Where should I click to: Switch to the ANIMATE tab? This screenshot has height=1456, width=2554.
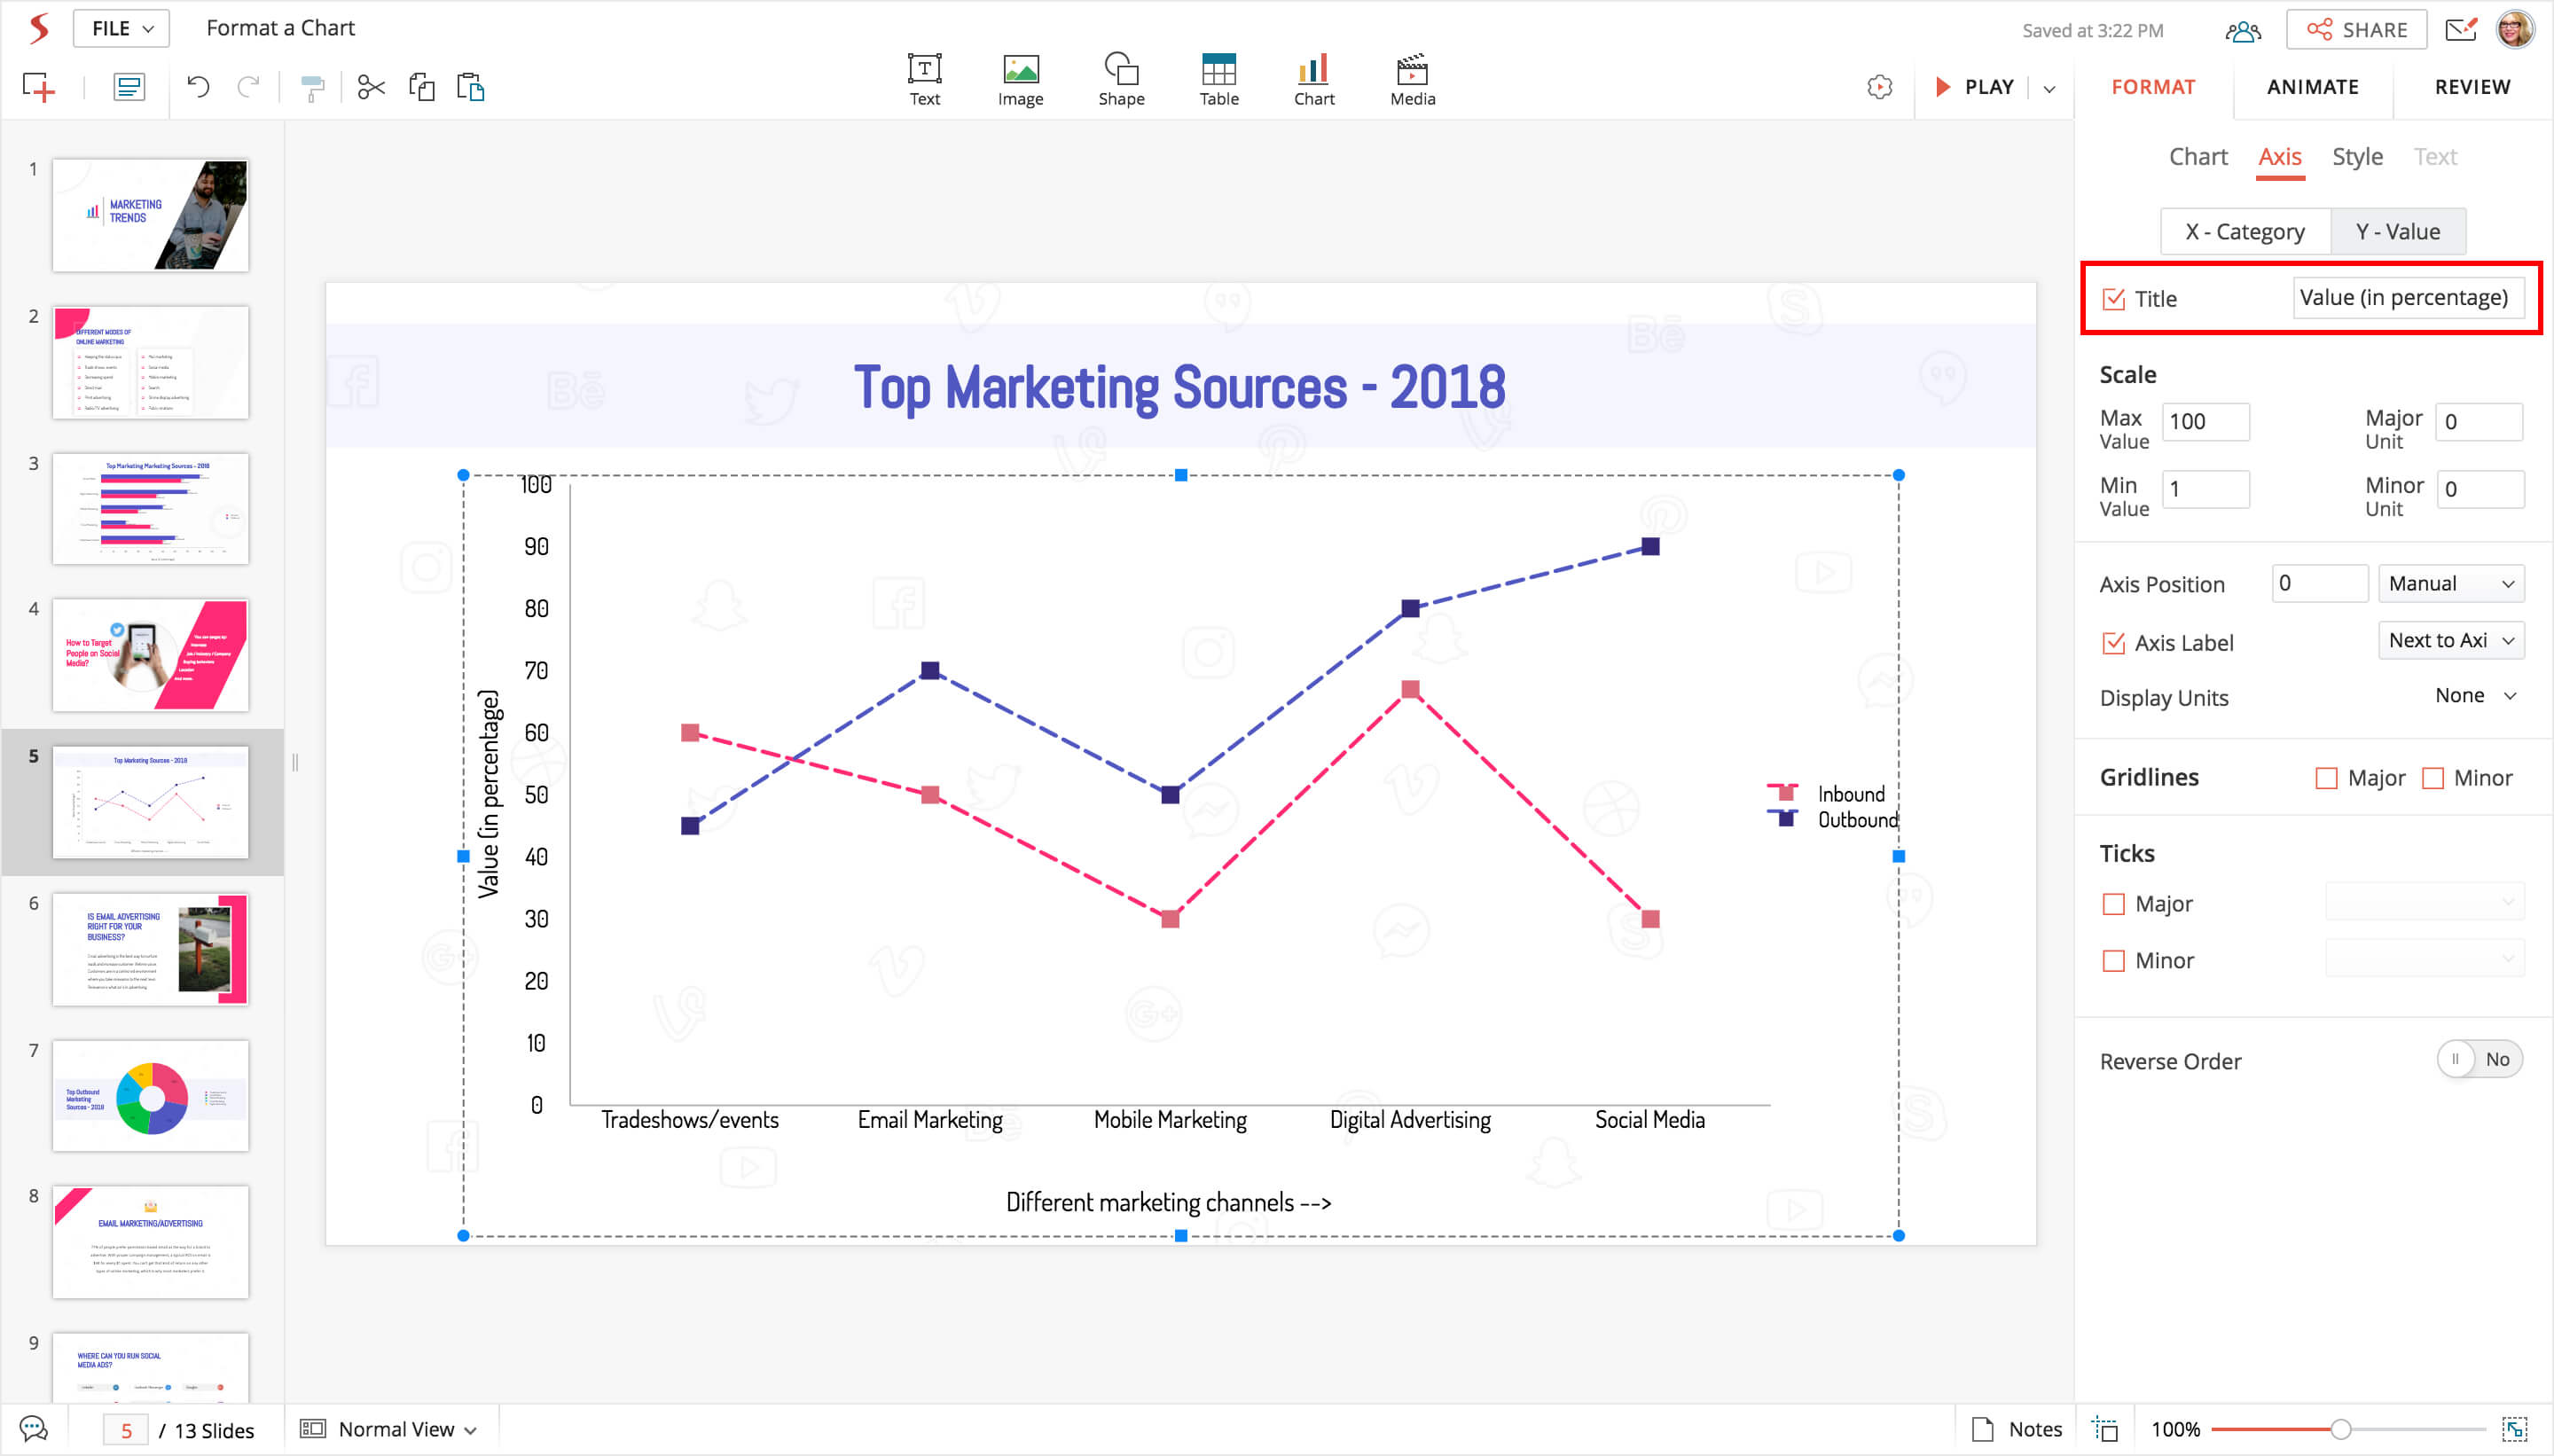[x=2311, y=87]
